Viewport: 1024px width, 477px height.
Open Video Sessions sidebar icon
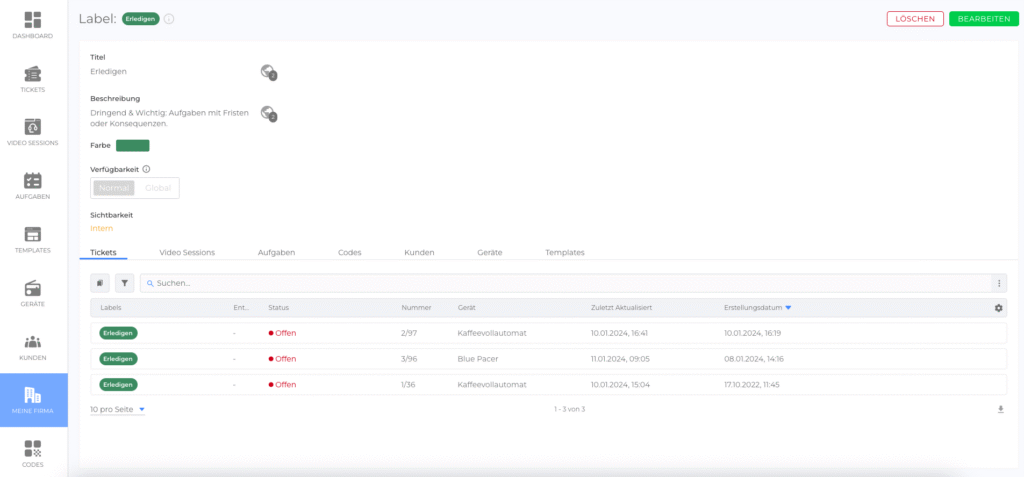point(33,132)
